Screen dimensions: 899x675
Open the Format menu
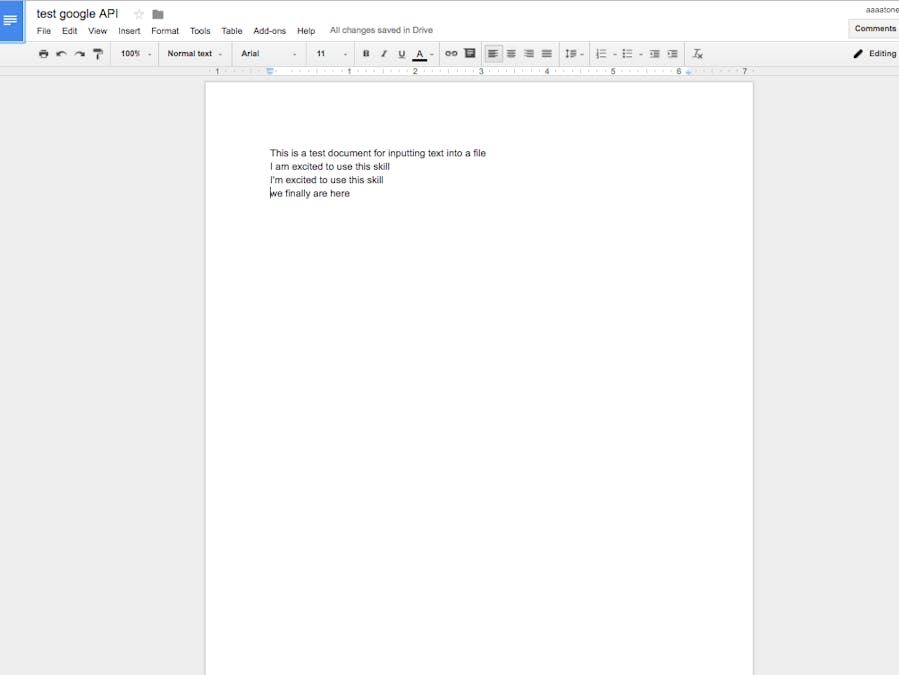[x=165, y=31]
